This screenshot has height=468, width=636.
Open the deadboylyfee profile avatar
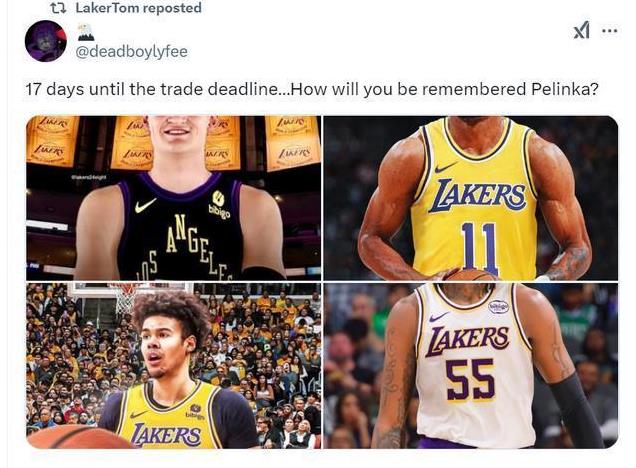[45, 41]
